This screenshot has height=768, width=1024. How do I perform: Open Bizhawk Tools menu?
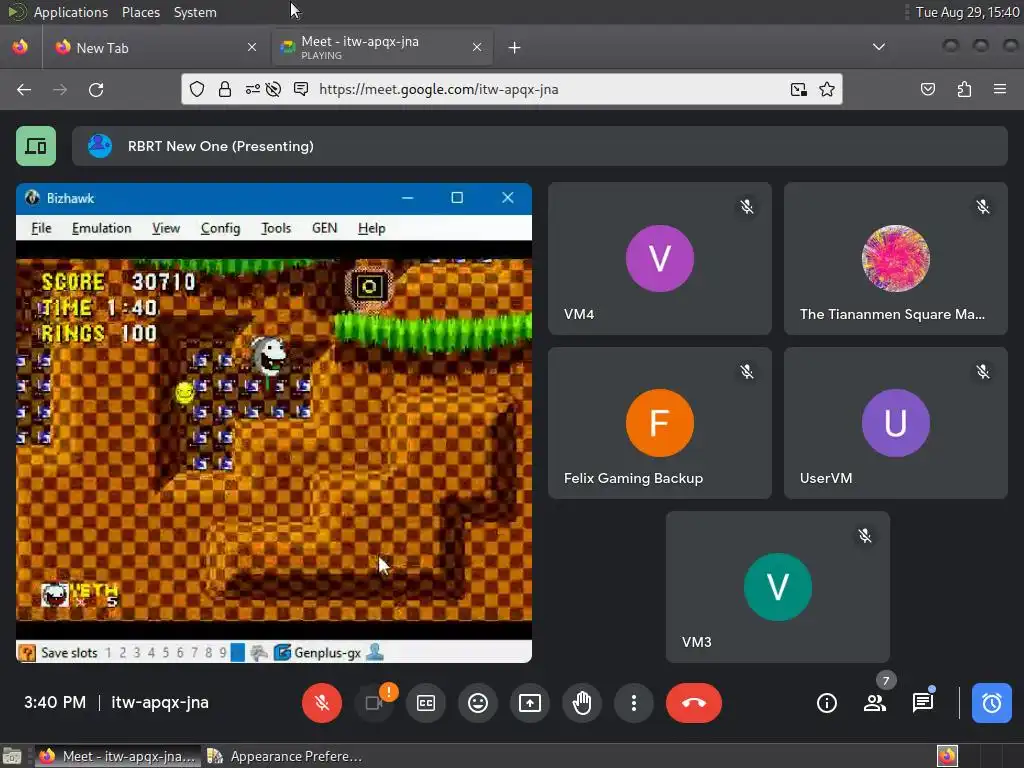click(x=276, y=228)
